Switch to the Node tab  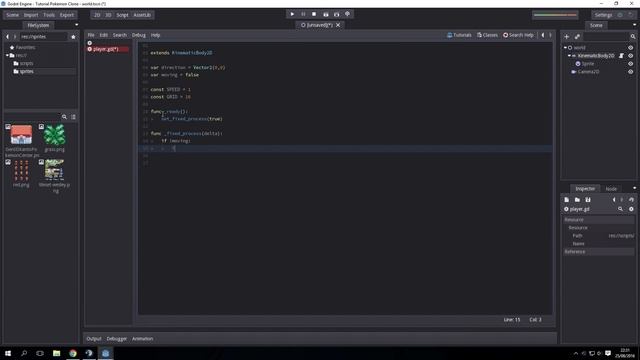[611, 189]
